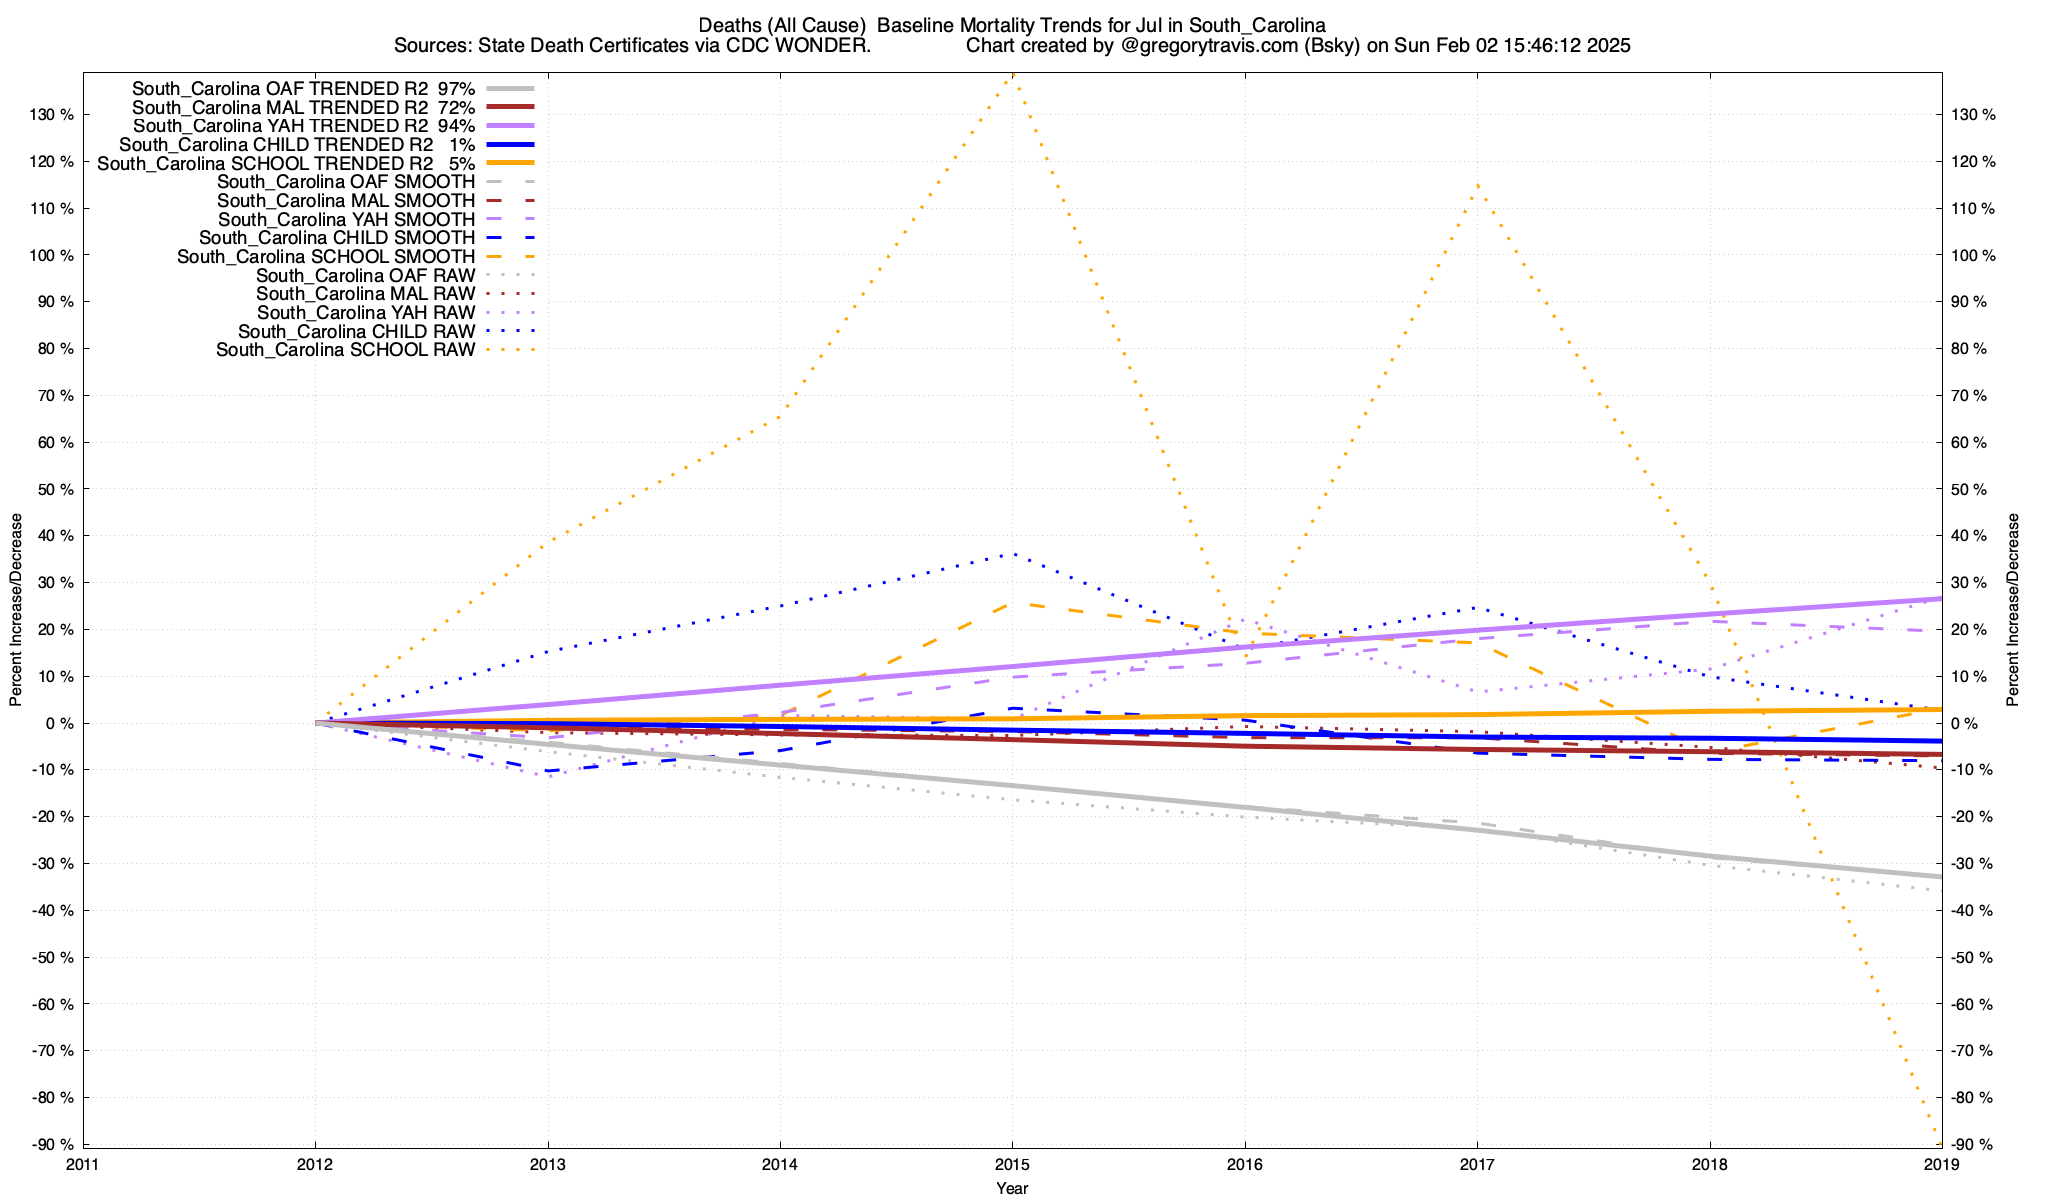Image resolution: width=2048 pixels, height=1200 pixels.
Task: Click the SCHOOL TRENDED orange legend swatch
Action: (510, 163)
